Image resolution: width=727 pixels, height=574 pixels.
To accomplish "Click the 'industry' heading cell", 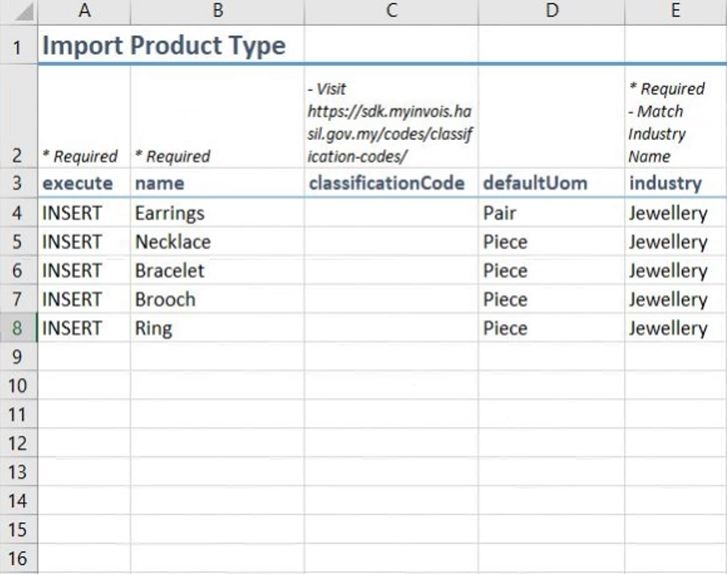I will coord(676,183).
